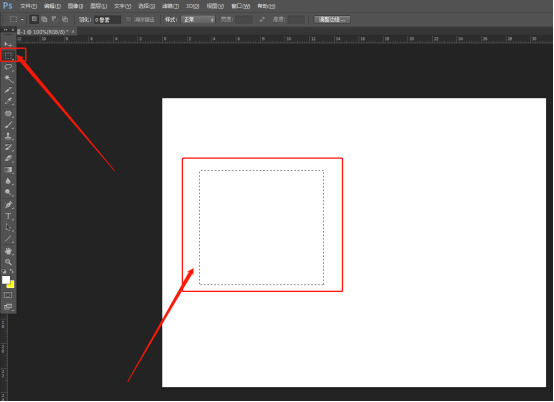The width and height of the screenshot is (554, 402).
Task: Select the Magic Wand tool
Action: [8, 78]
